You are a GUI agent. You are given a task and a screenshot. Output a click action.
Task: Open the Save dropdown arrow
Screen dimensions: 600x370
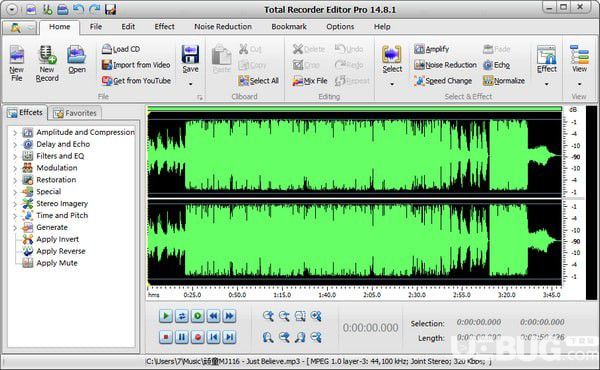(190, 84)
